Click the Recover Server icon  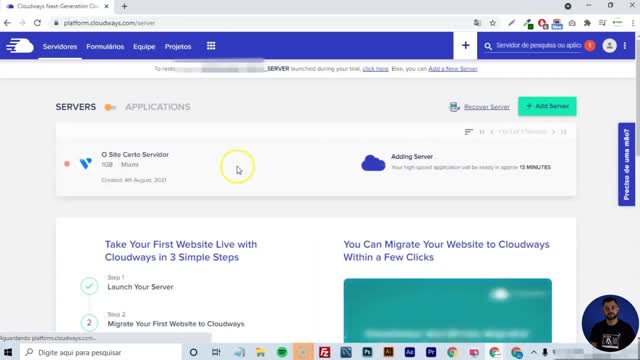pyautogui.click(x=454, y=107)
